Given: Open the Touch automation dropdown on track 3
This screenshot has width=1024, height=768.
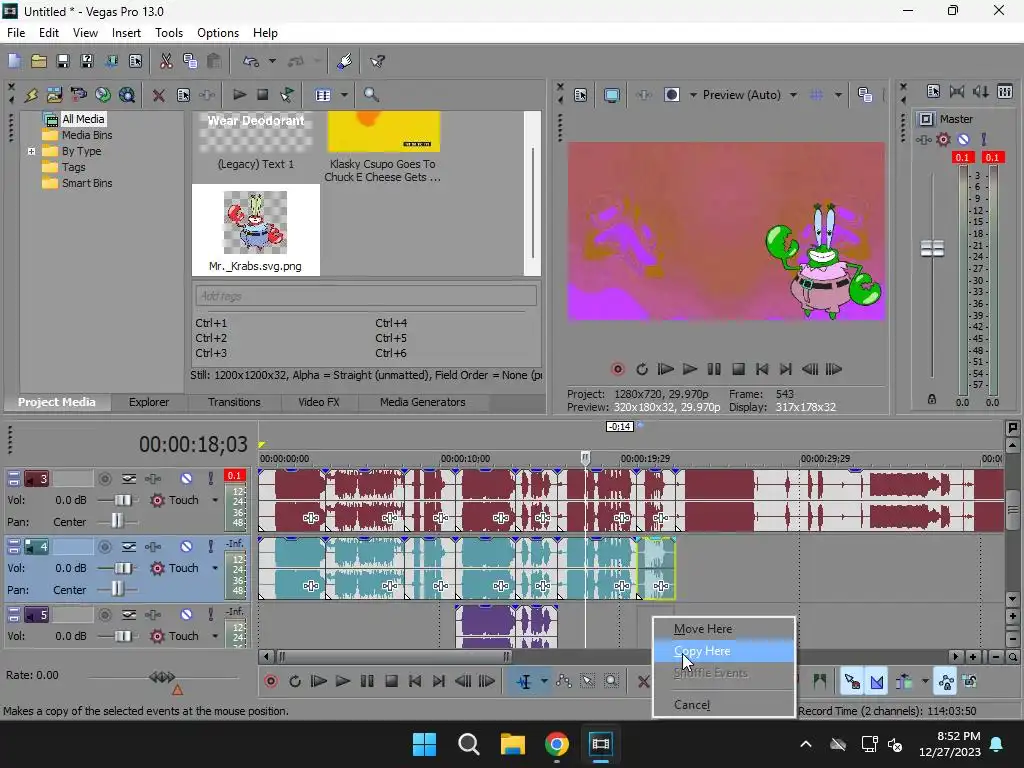Looking at the screenshot, I should click(x=215, y=500).
